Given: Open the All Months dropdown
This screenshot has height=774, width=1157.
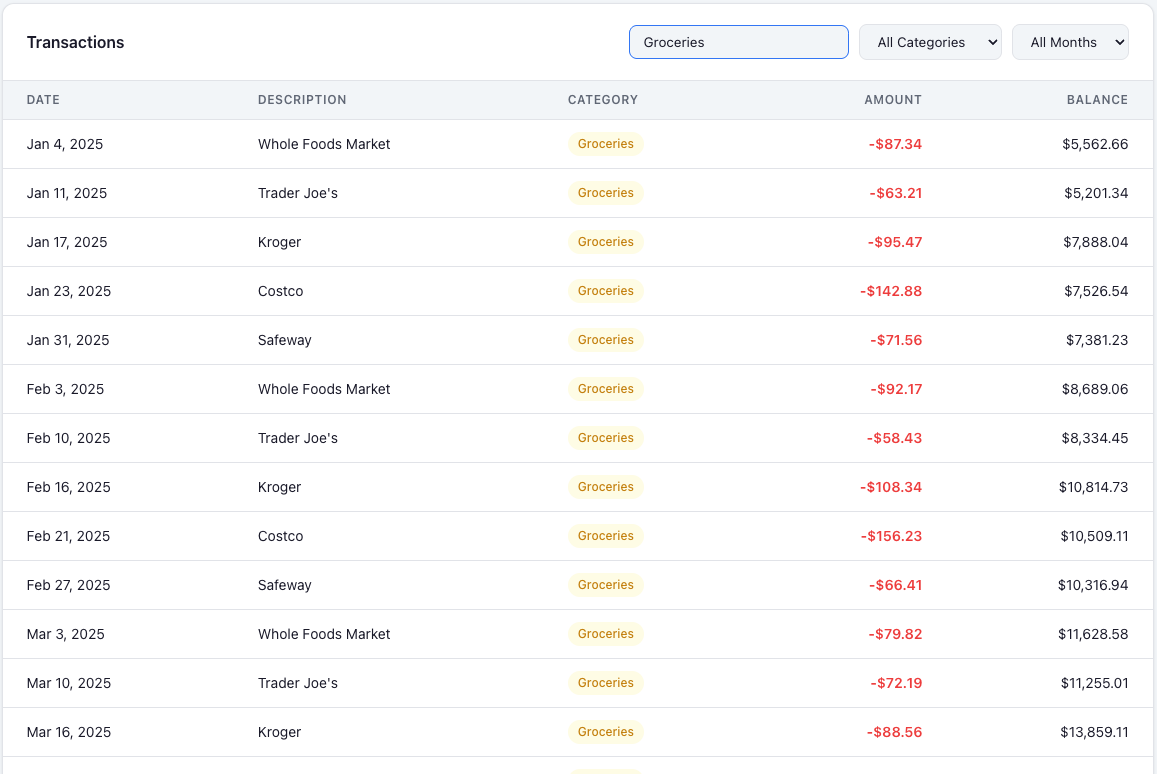Looking at the screenshot, I should click(x=1070, y=42).
